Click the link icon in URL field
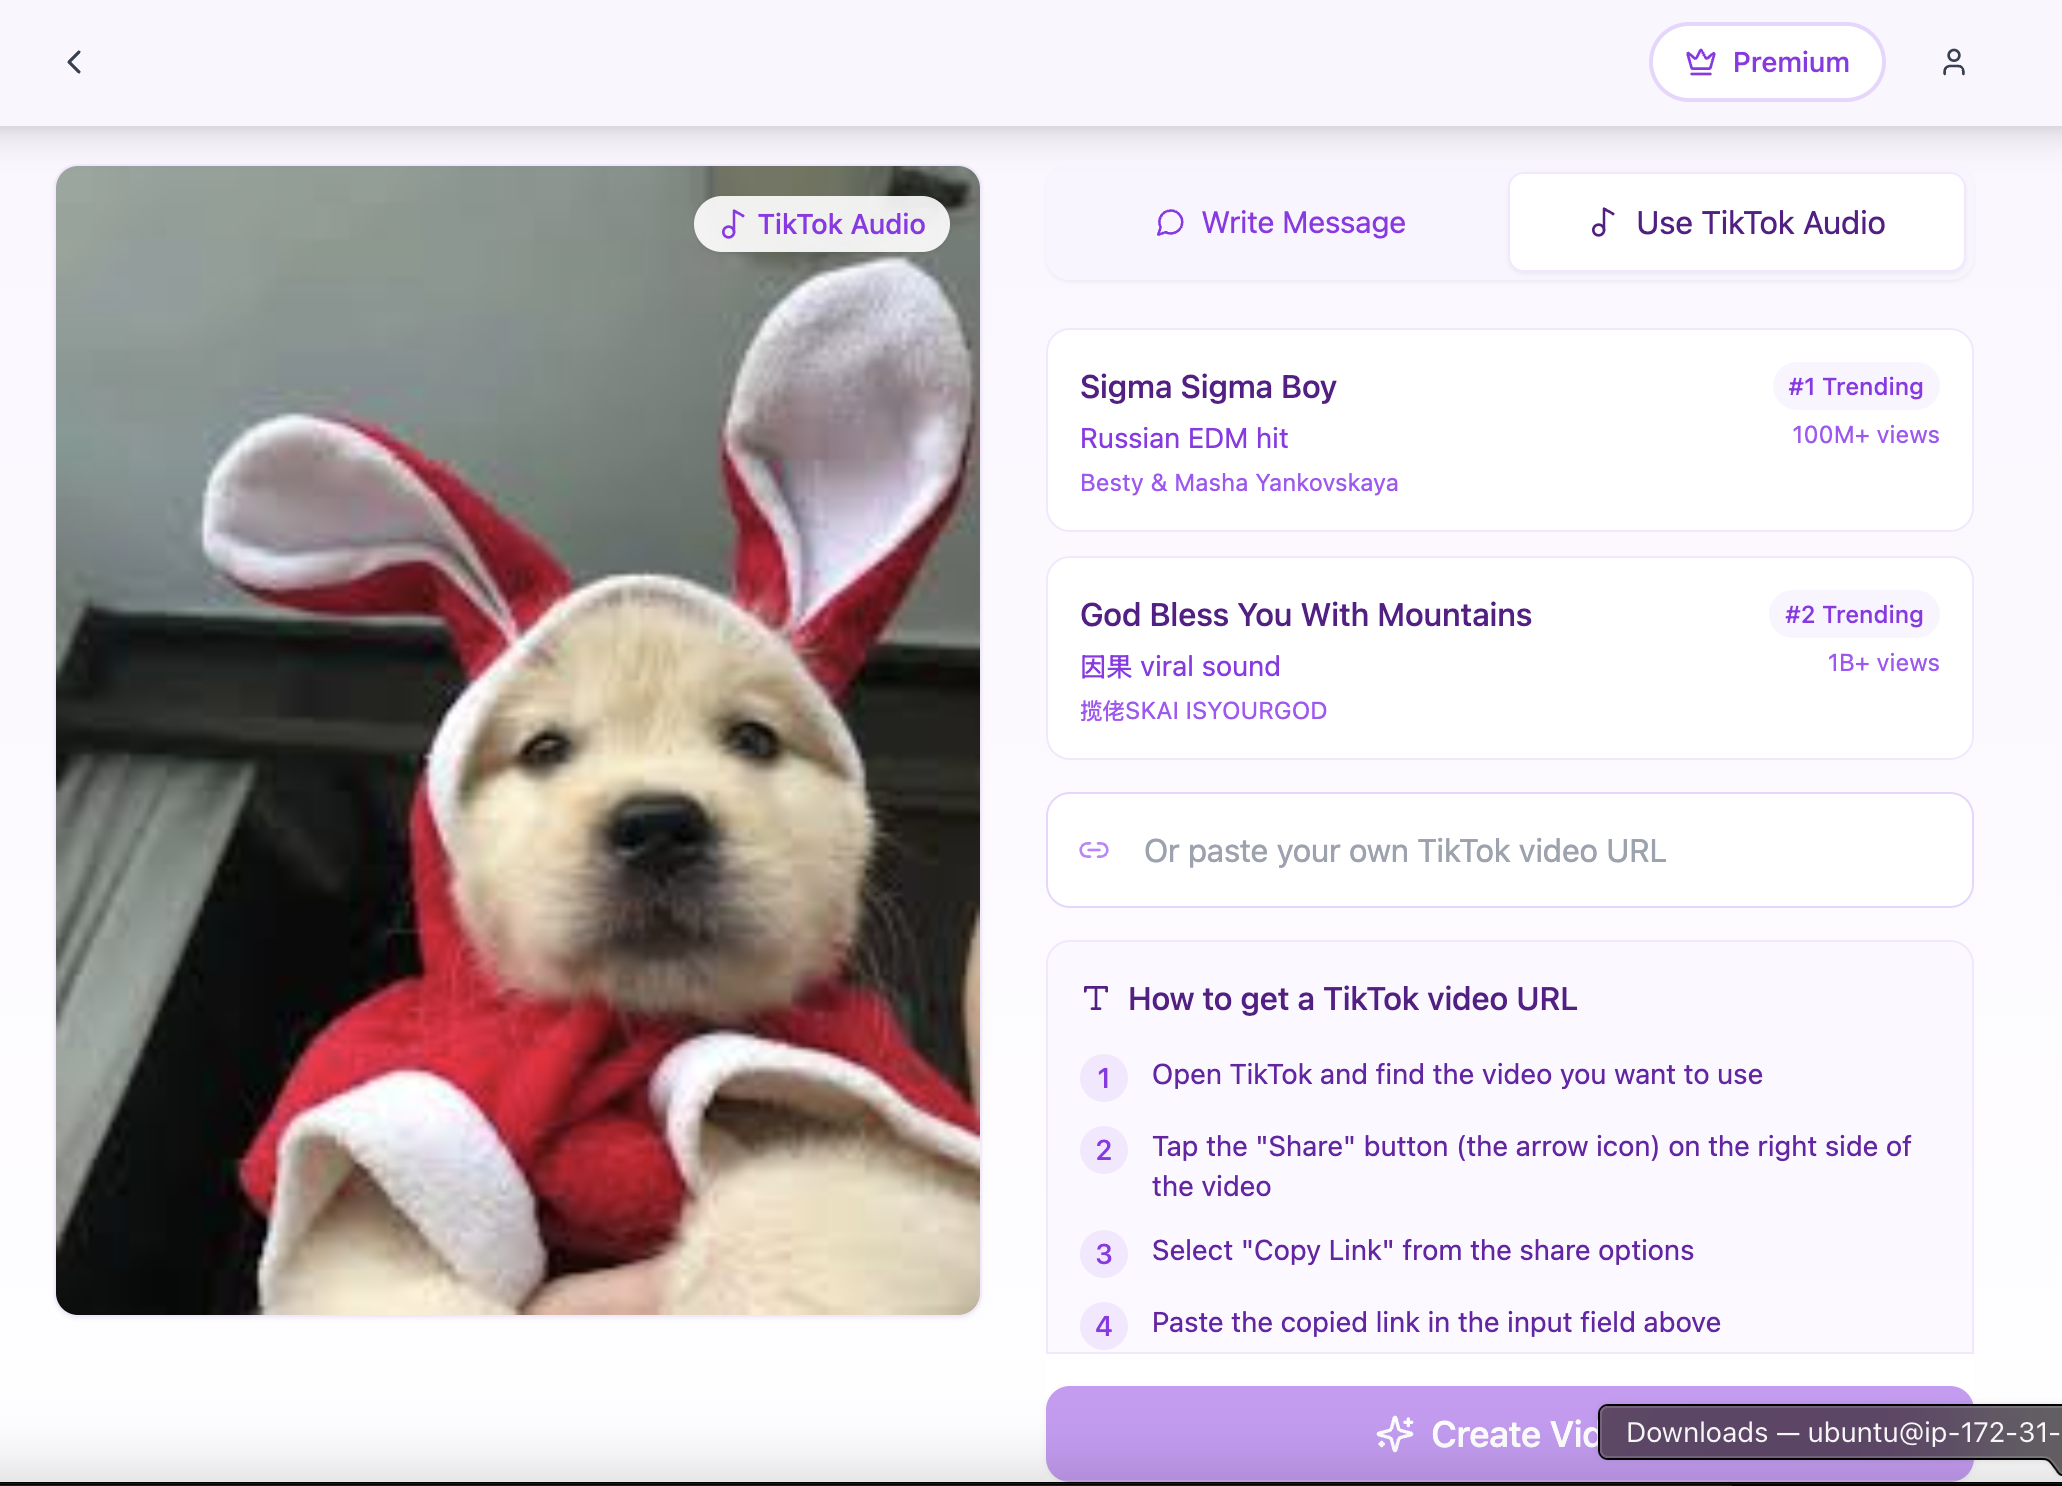The height and width of the screenshot is (1486, 2062). (x=1094, y=850)
